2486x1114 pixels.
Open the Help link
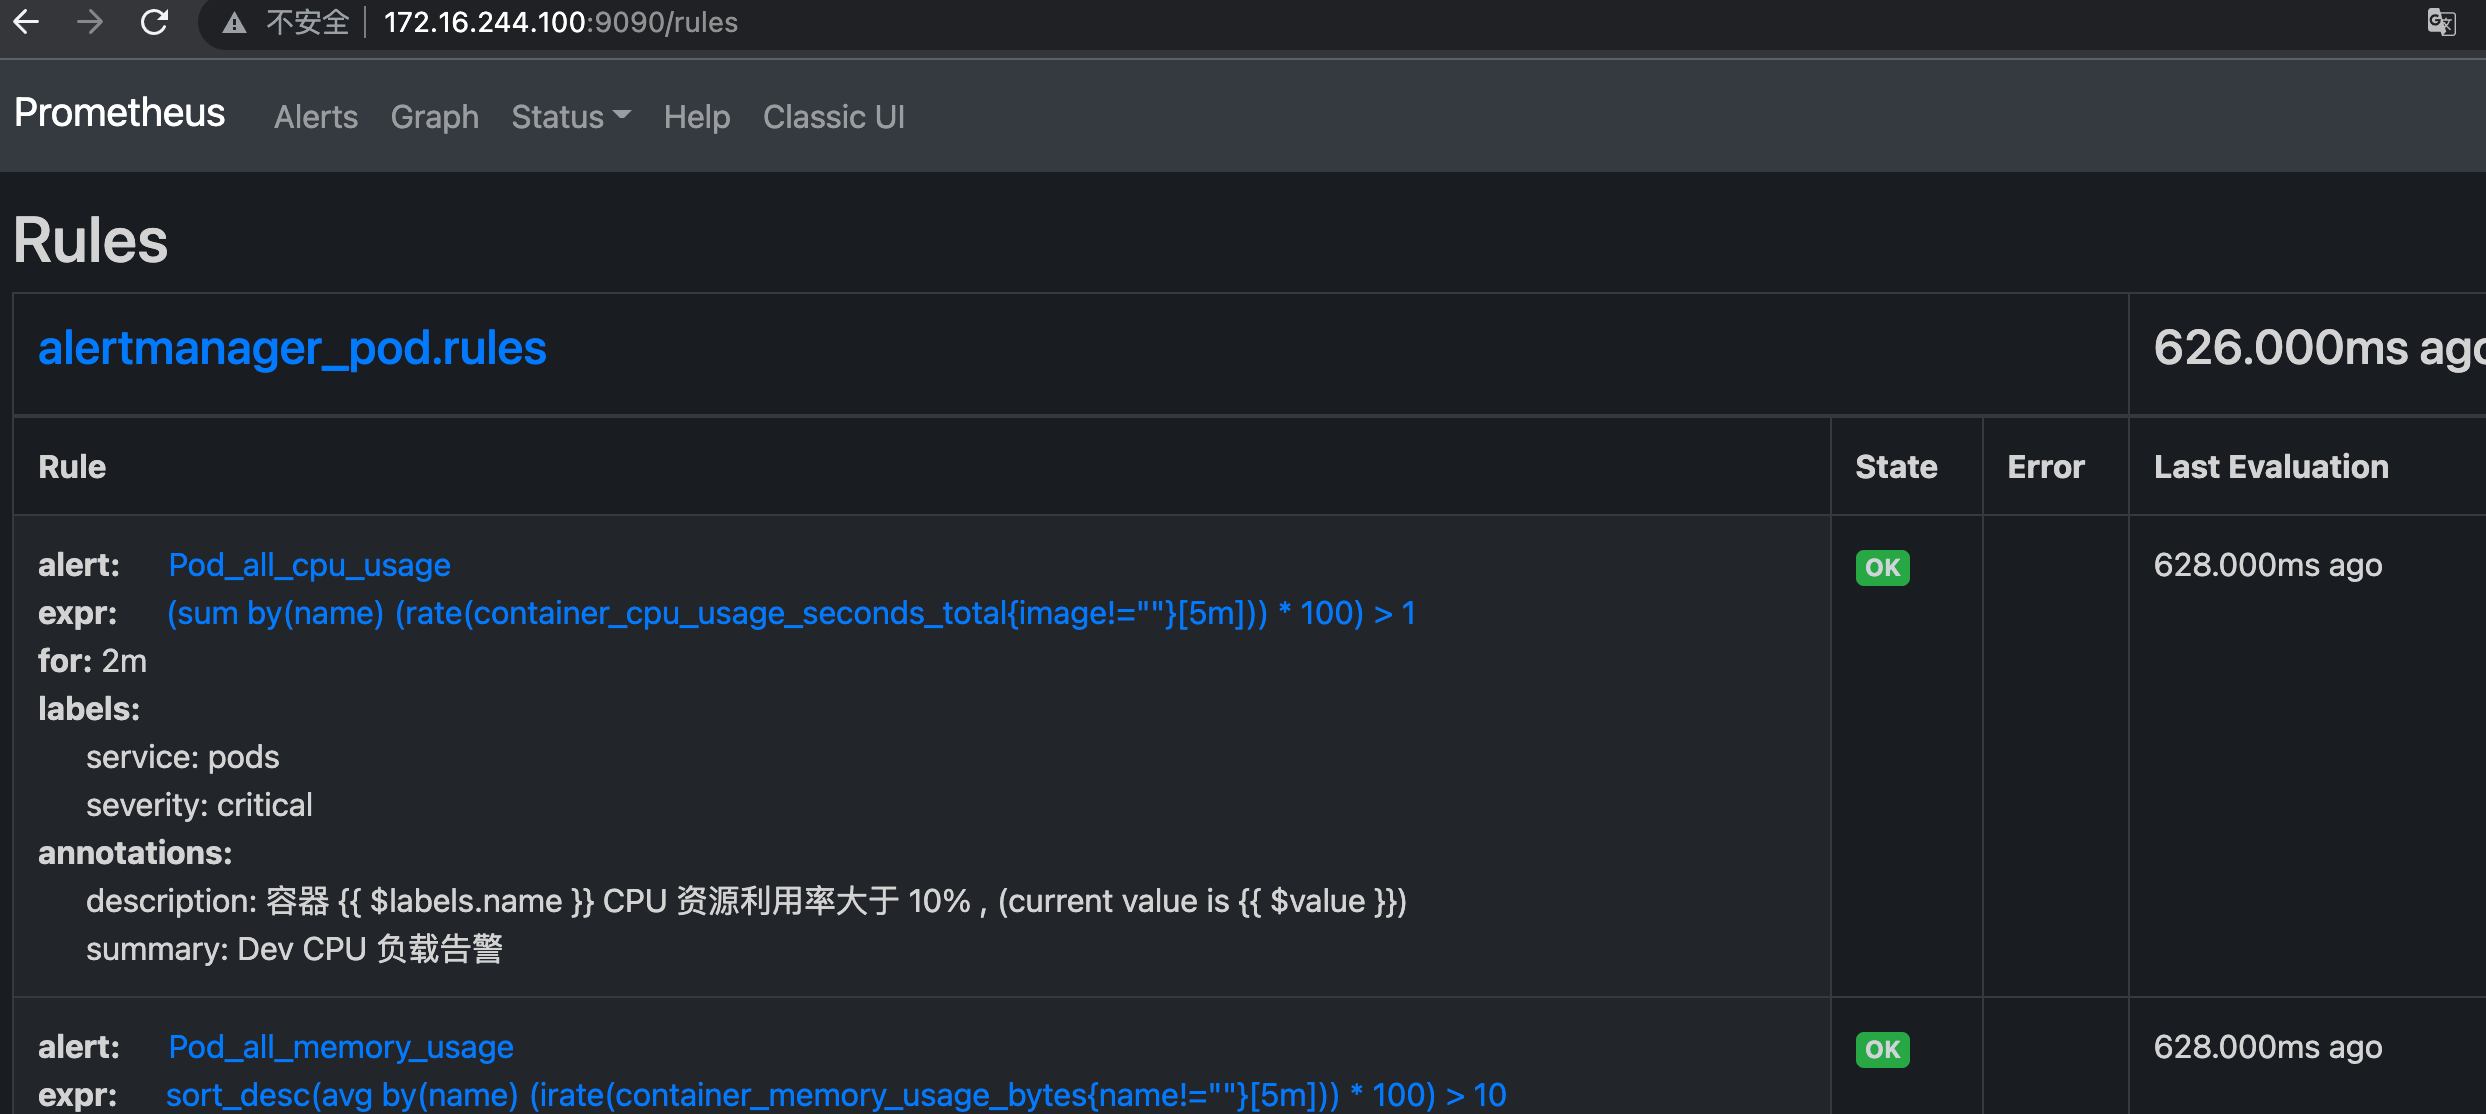tap(697, 117)
